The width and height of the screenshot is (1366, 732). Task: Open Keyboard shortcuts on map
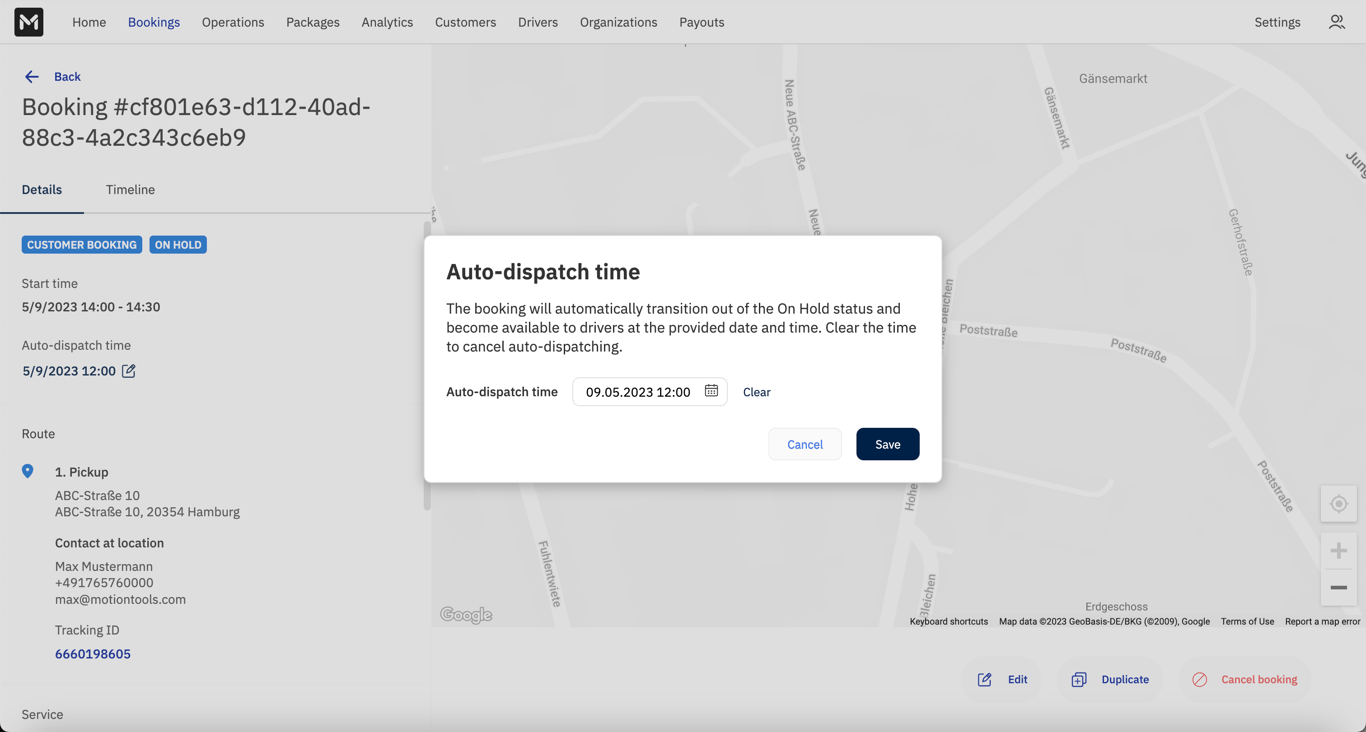pyautogui.click(x=949, y=622)
